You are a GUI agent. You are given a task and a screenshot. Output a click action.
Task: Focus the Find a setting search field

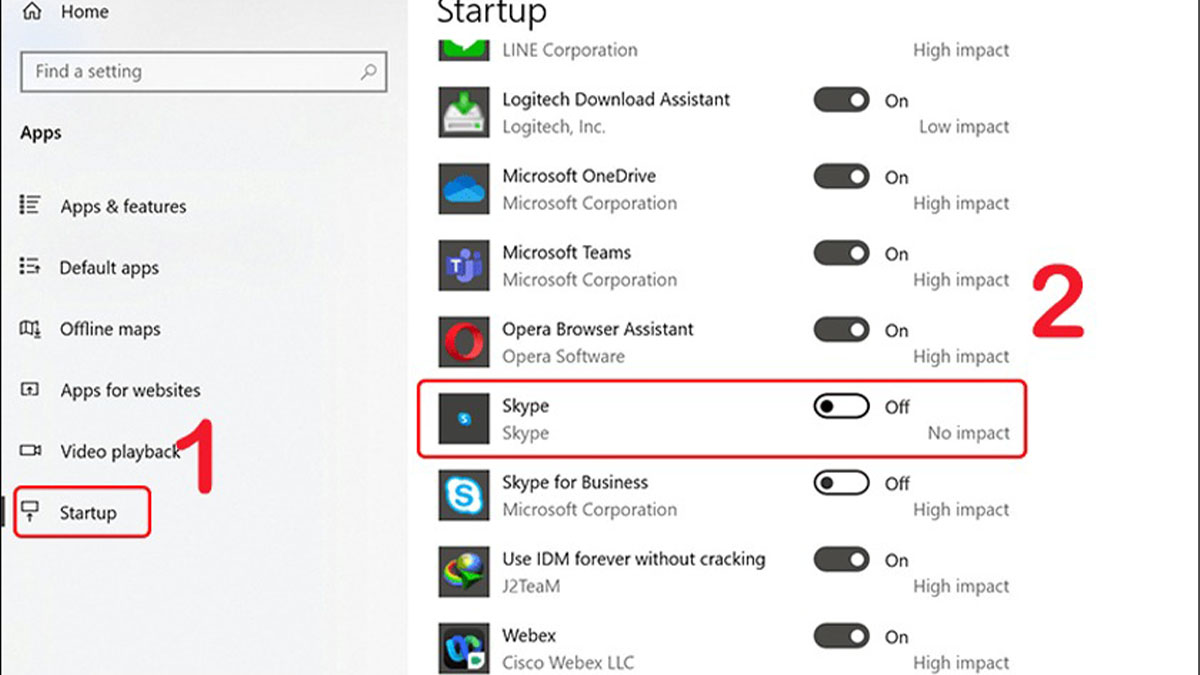(203, 72)
